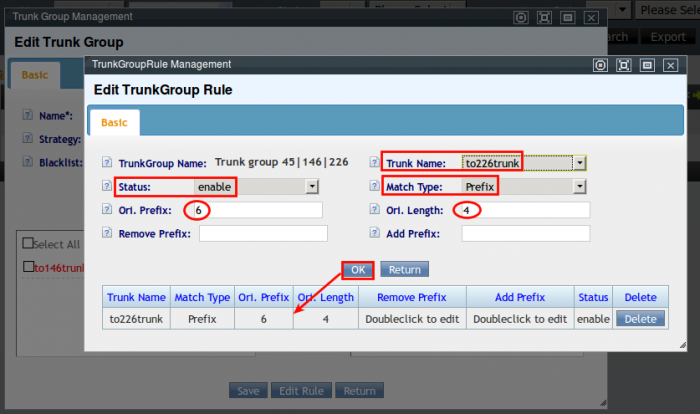700x414 pixels.
Task: Click help icon next to Status field
Action: [x=108, y=187]
